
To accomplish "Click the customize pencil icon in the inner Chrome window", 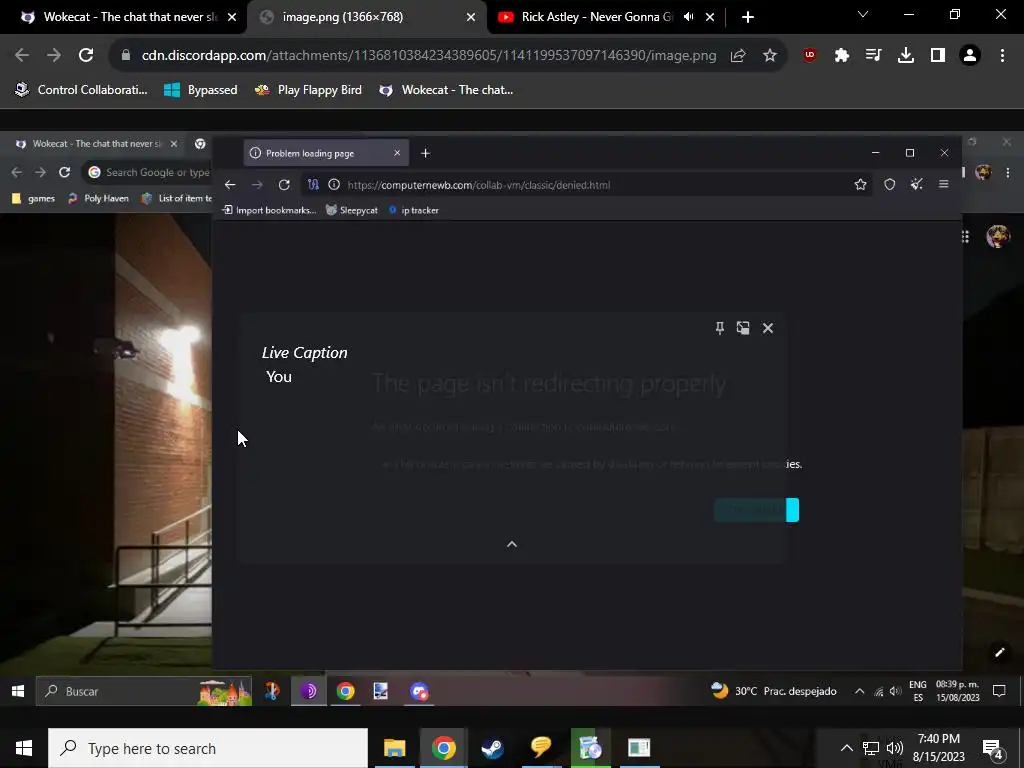I will [1000, 652].
